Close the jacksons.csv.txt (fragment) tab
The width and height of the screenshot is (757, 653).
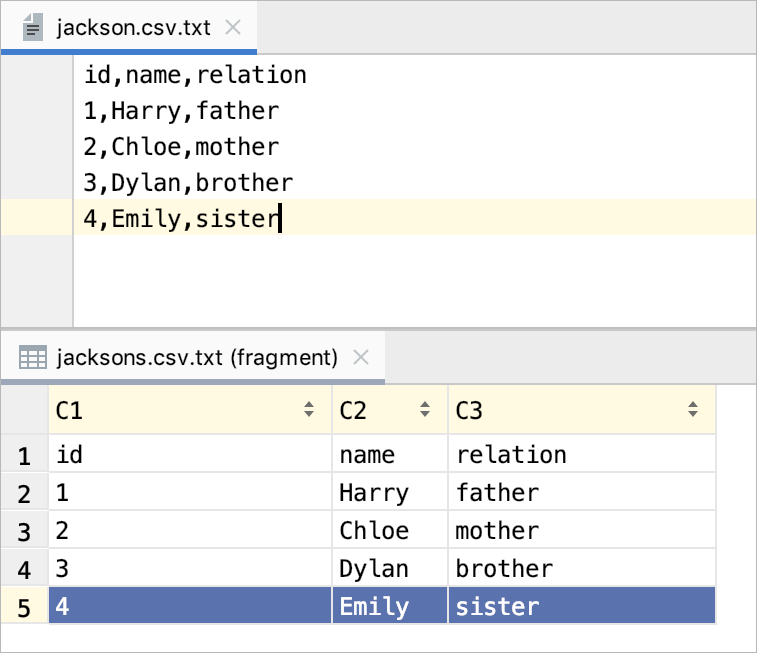362,357
